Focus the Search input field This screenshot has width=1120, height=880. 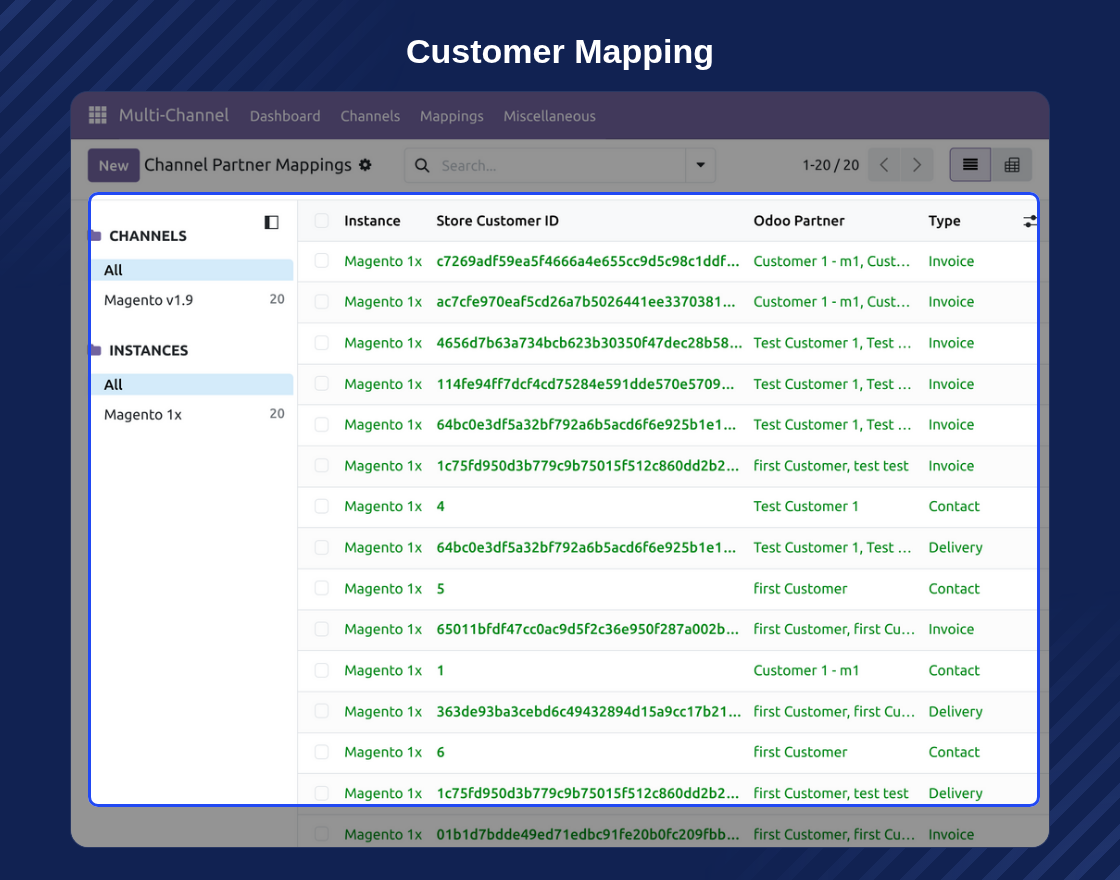(559, 165)
